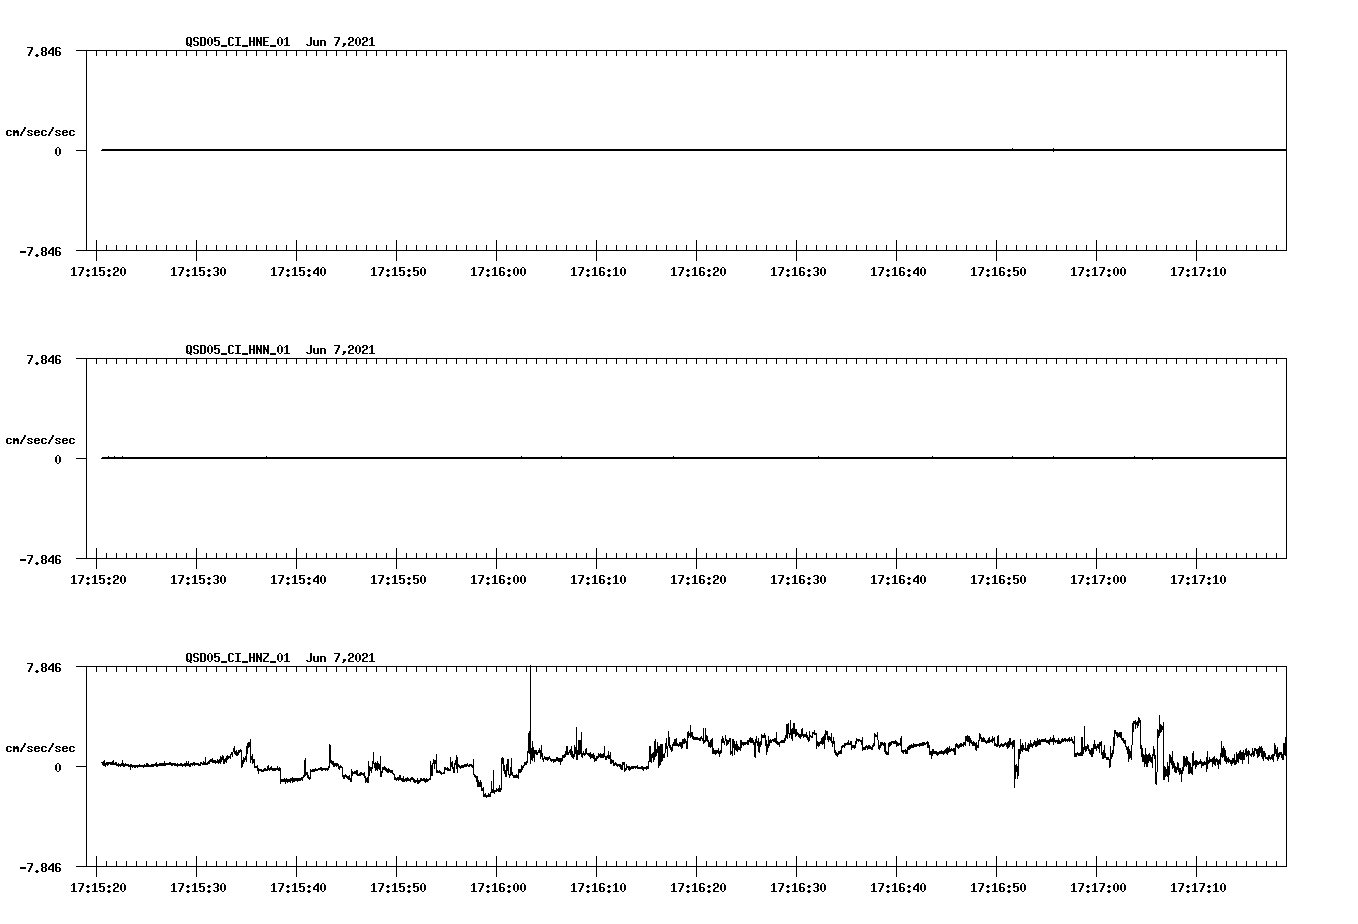Click the 17:16:30 time label under HNN plot
The image size is (1358, 924).
pos(798,580)
